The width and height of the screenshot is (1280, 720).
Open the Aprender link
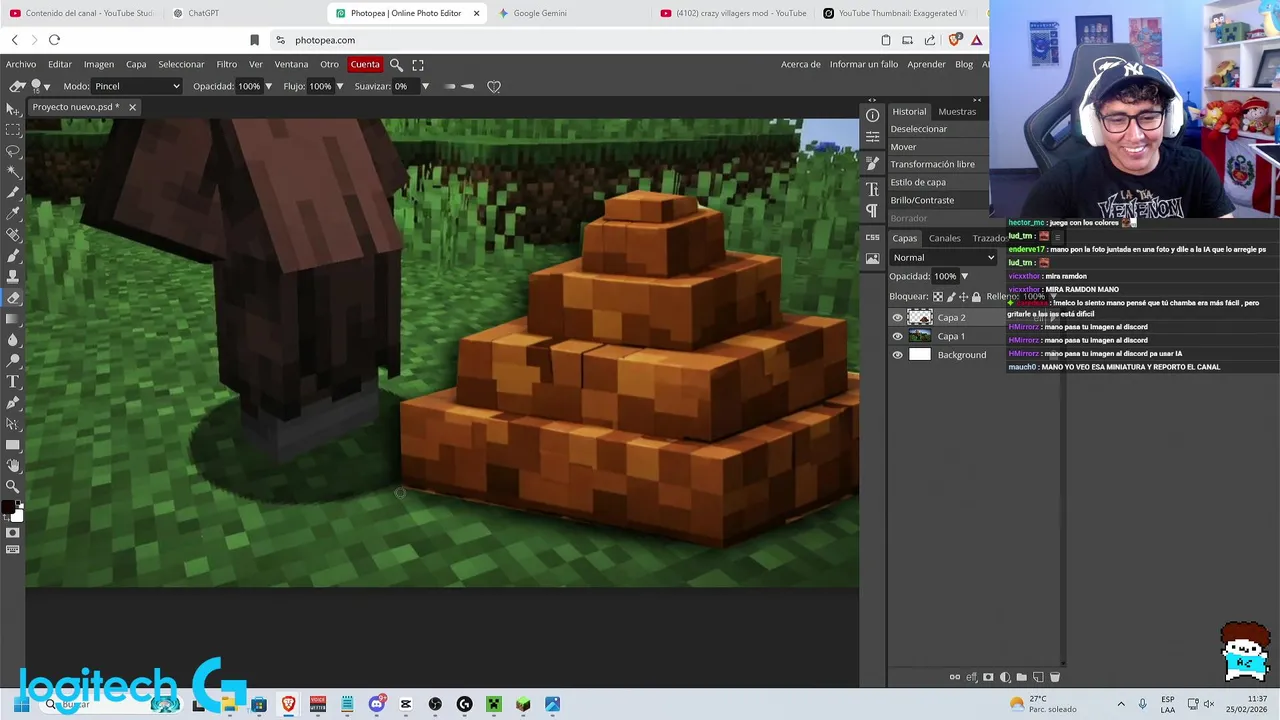coord(926,64)
